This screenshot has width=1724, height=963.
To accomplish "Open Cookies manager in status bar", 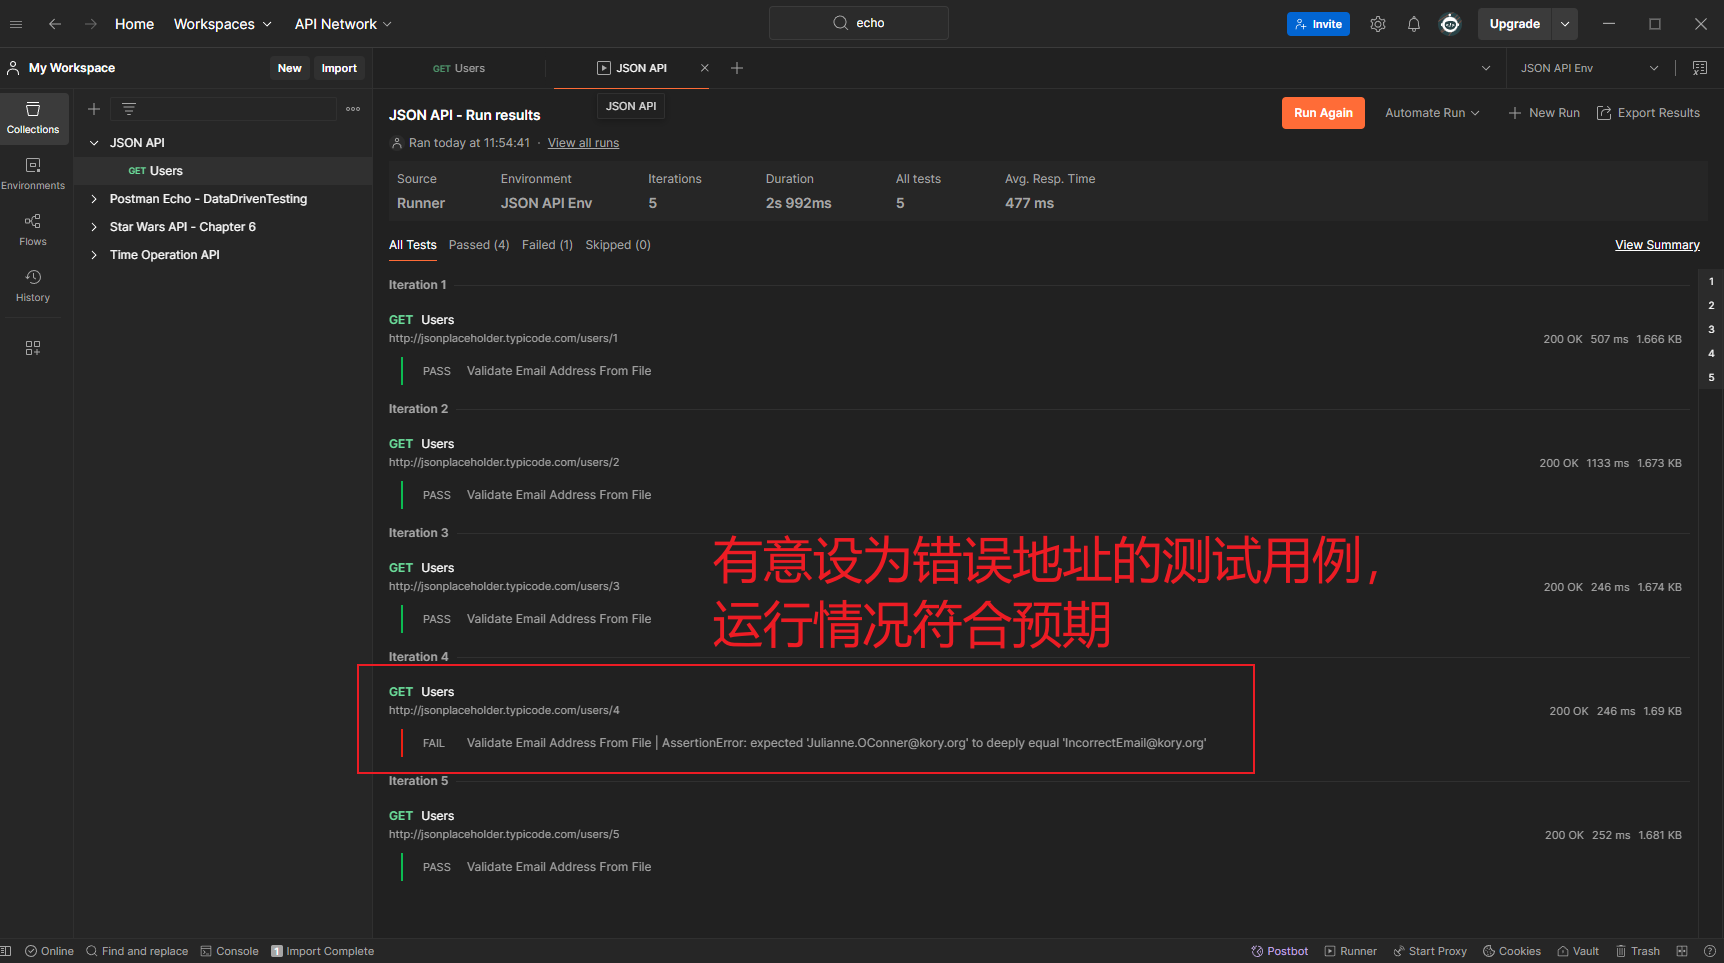I will [x=1512, y=951].
